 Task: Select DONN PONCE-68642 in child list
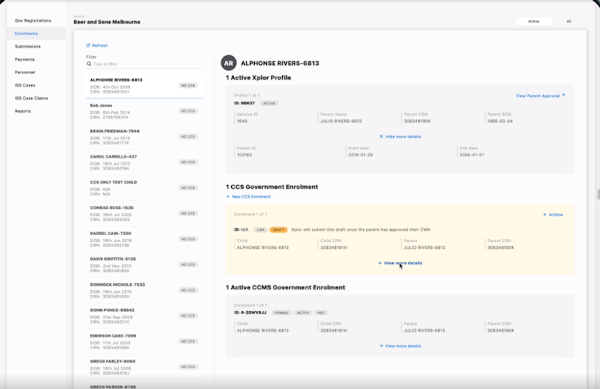tap(144, 316)
